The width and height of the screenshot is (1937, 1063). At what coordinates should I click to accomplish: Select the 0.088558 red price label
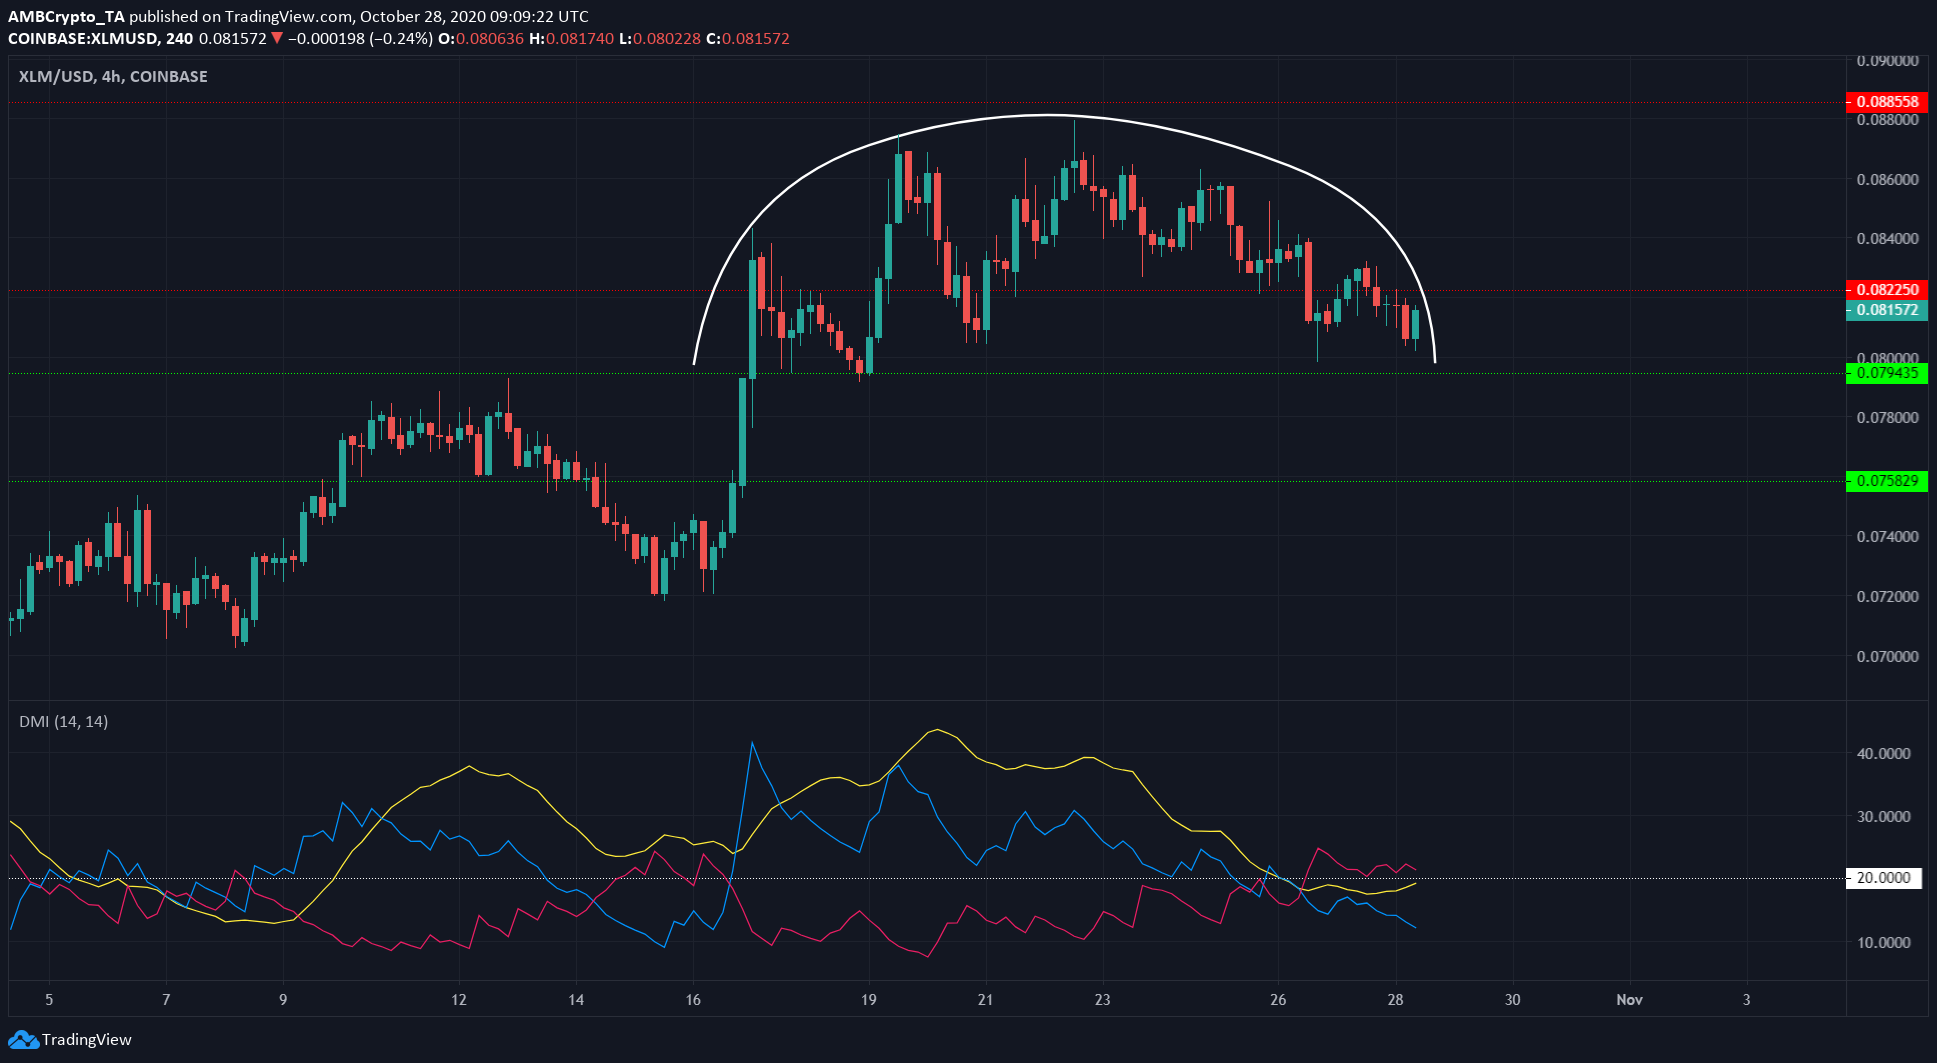[1886, 102]
